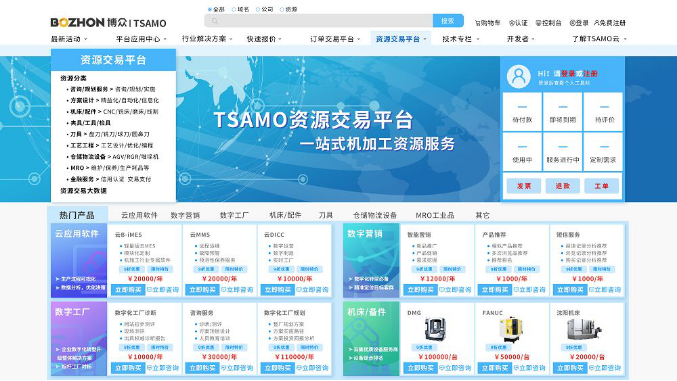This screenshot has height=381, width=677.
Task: Switch to the MRO工业品 product tab
Action: tap(435, 215)
